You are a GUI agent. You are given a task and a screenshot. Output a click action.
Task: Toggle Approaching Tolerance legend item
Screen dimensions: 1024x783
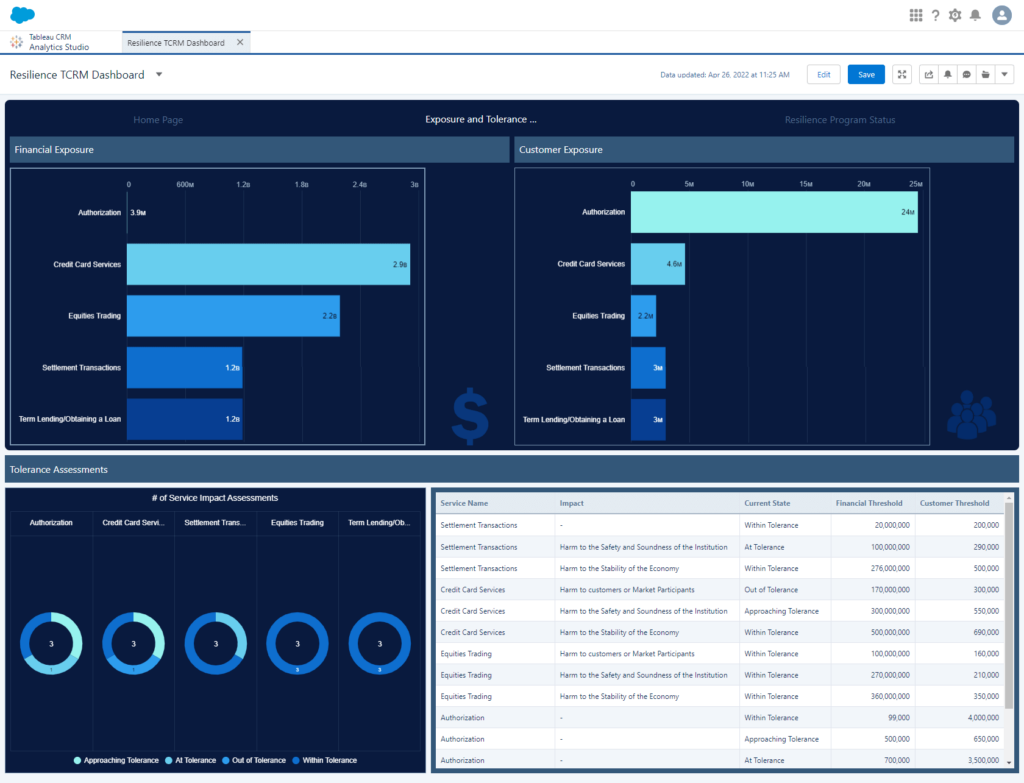pyautogui.click(x=116, y=760)
